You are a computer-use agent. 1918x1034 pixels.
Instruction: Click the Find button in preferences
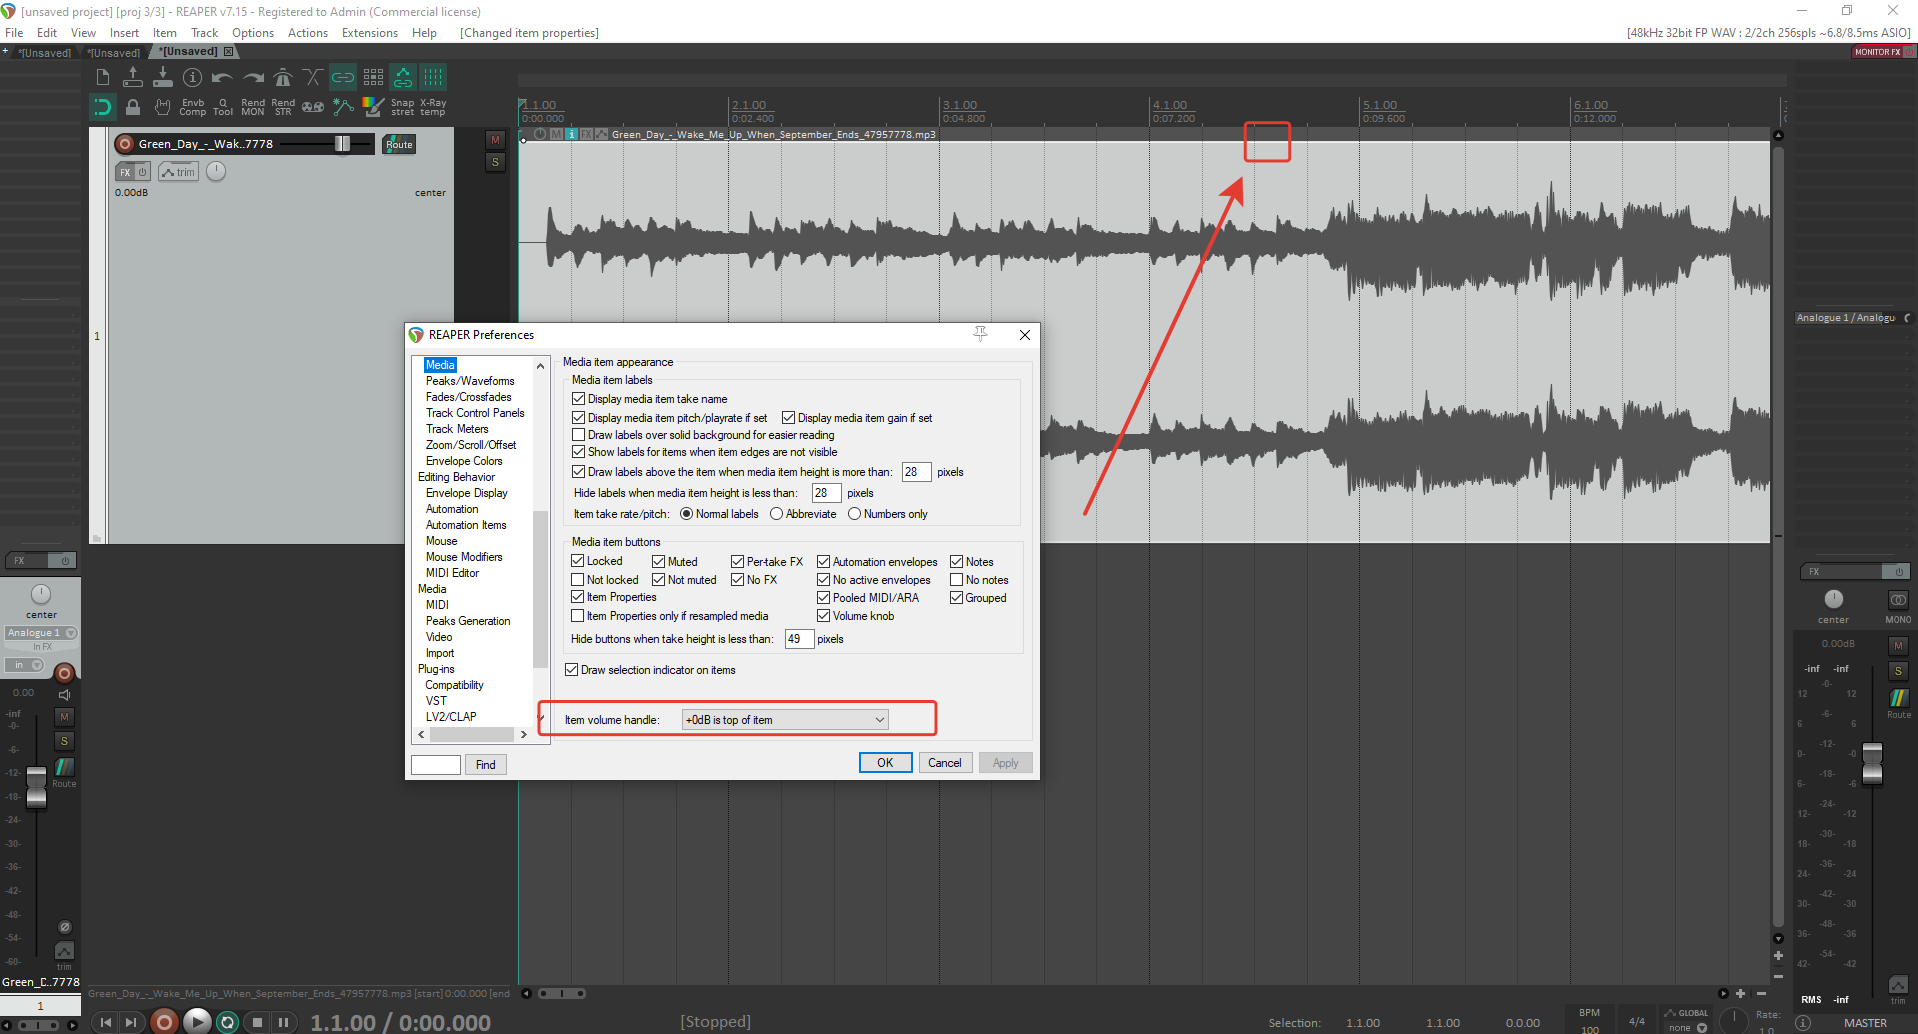point(486,765)
